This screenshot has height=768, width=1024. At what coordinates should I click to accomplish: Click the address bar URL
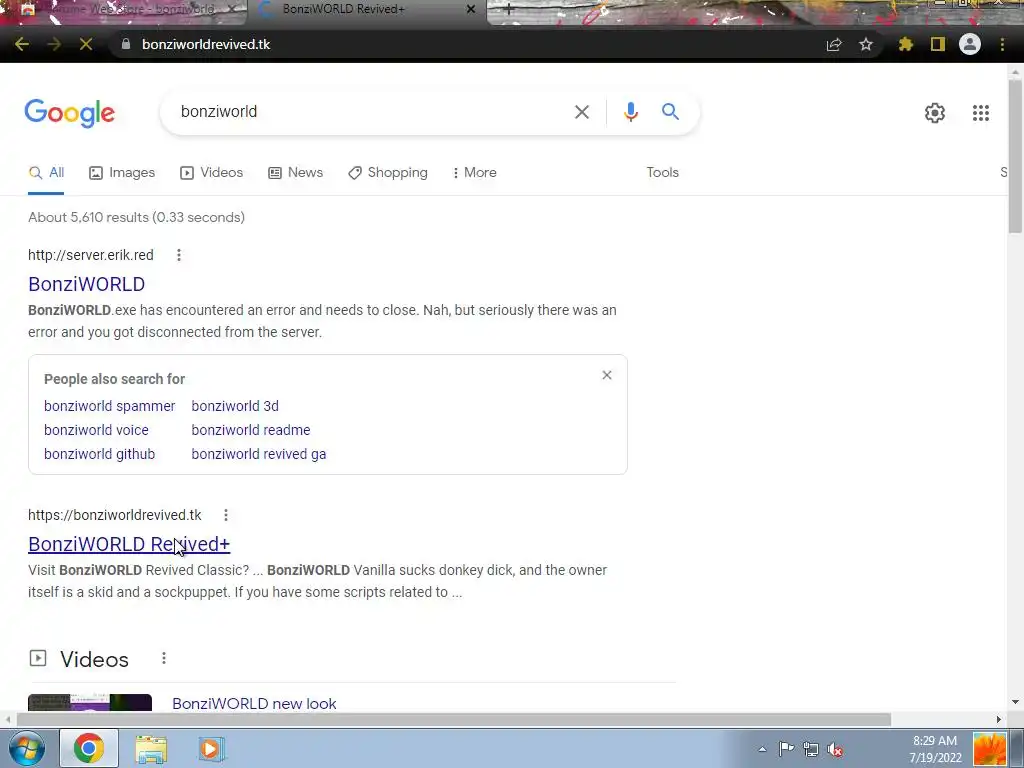pyautogui.click(x=206, y=44)
